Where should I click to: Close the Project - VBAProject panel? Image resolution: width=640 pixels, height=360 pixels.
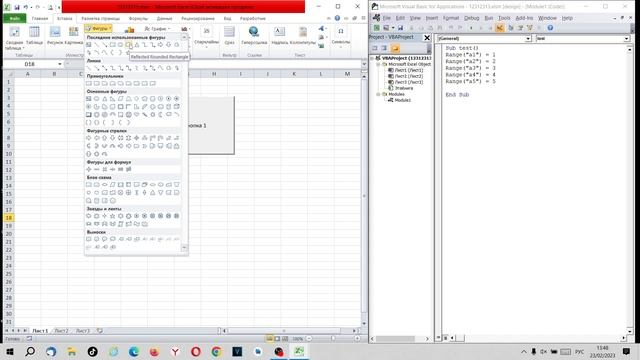coord(427,38)
